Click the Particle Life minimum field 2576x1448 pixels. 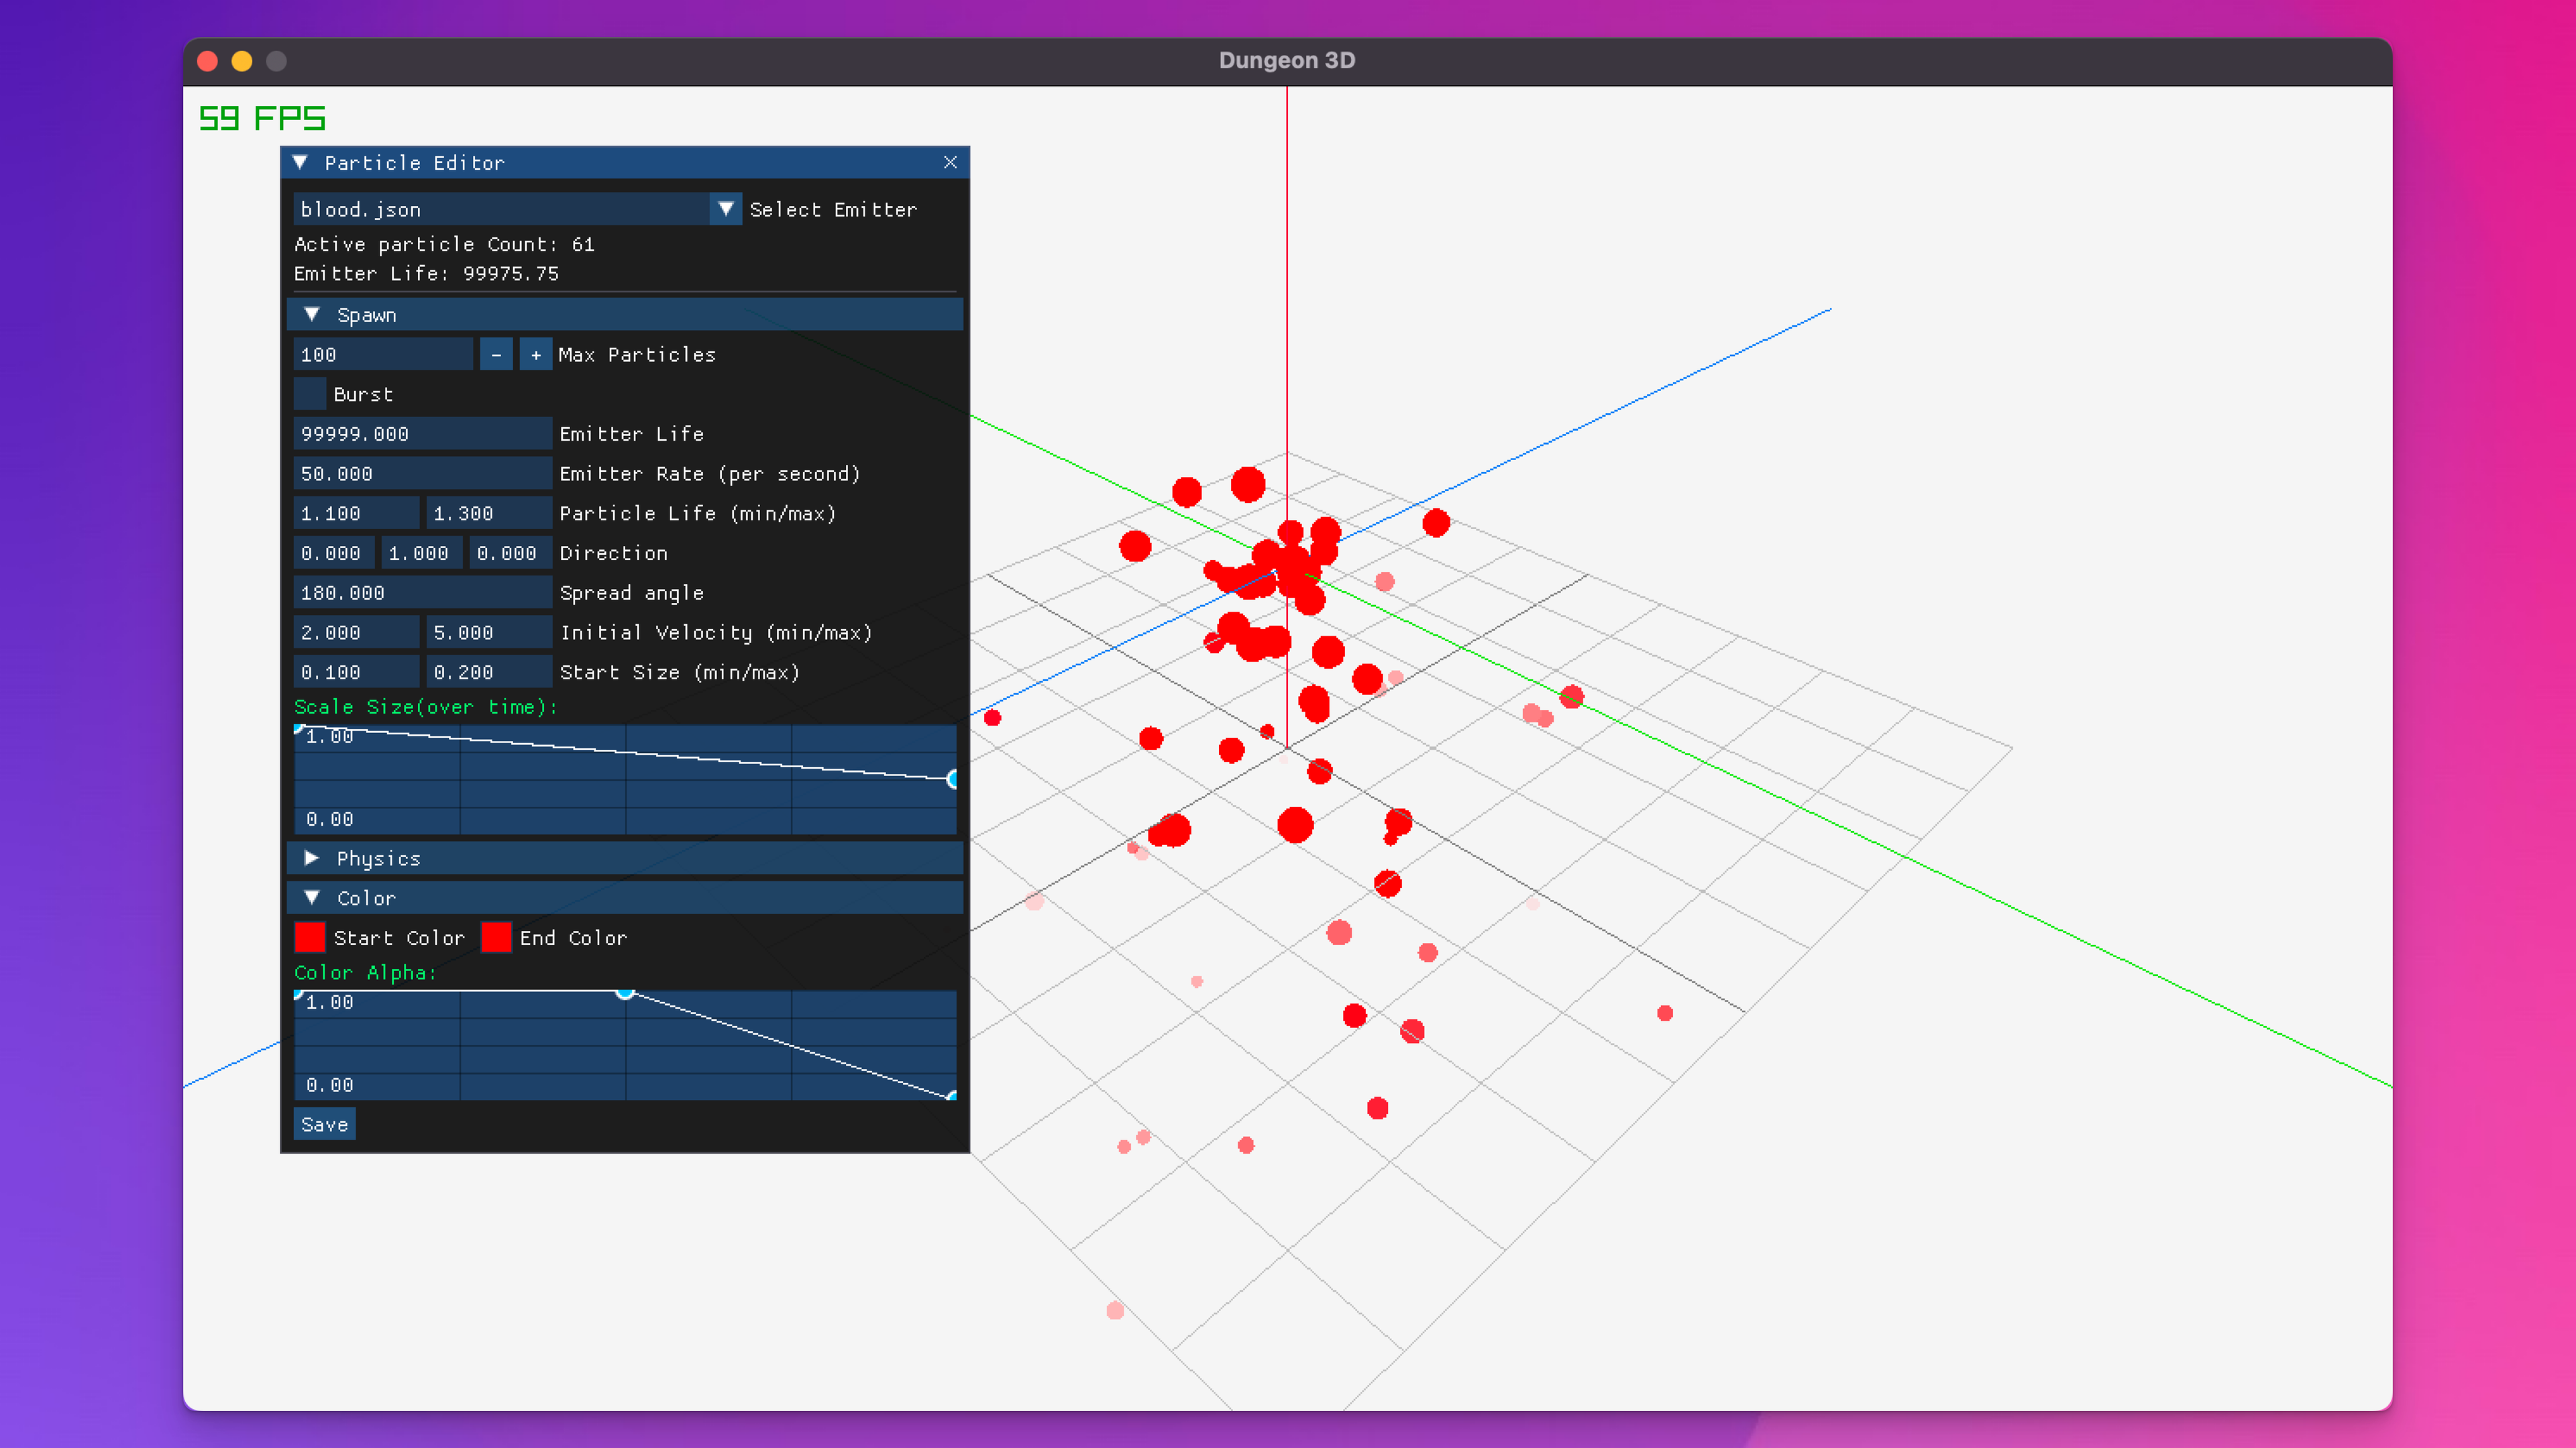356,514
